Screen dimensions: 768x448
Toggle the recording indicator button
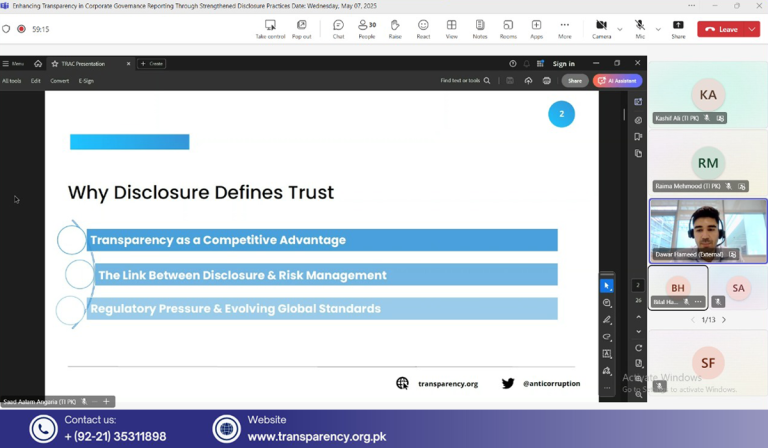(21, 29)
